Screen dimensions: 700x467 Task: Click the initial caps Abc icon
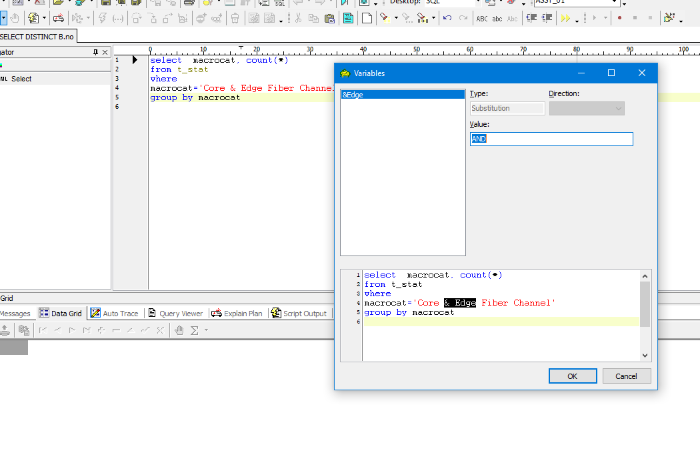coord(512,18)
